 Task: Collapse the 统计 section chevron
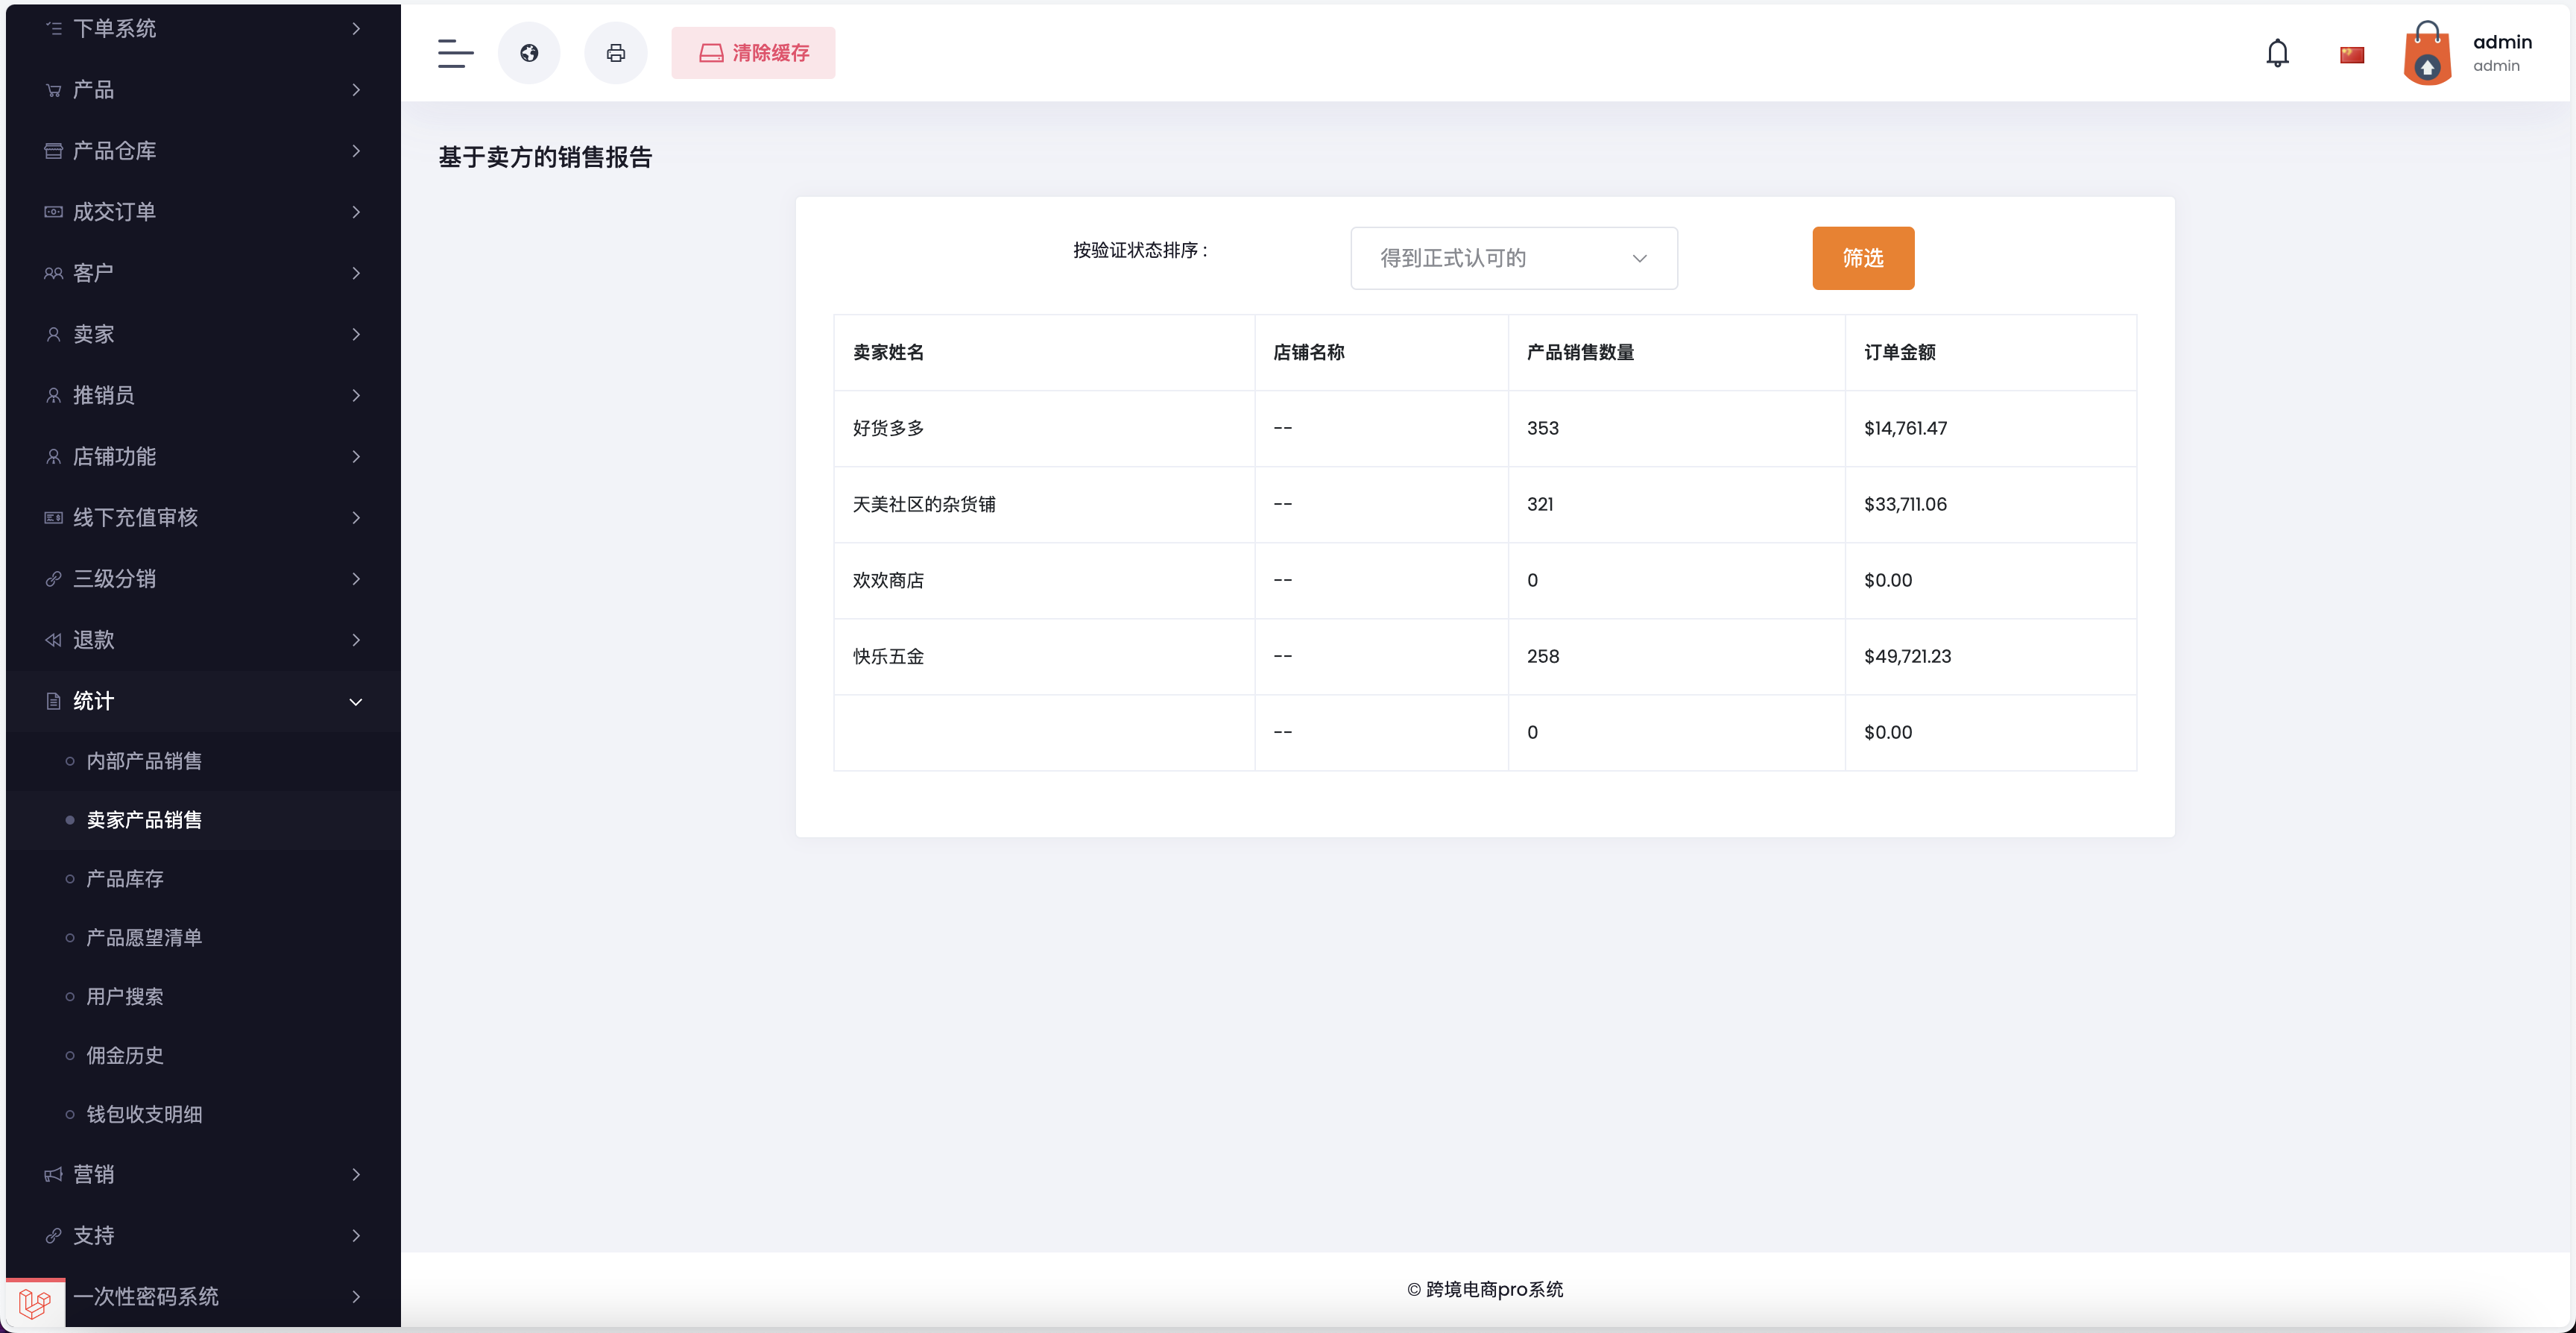coord(356,701)
